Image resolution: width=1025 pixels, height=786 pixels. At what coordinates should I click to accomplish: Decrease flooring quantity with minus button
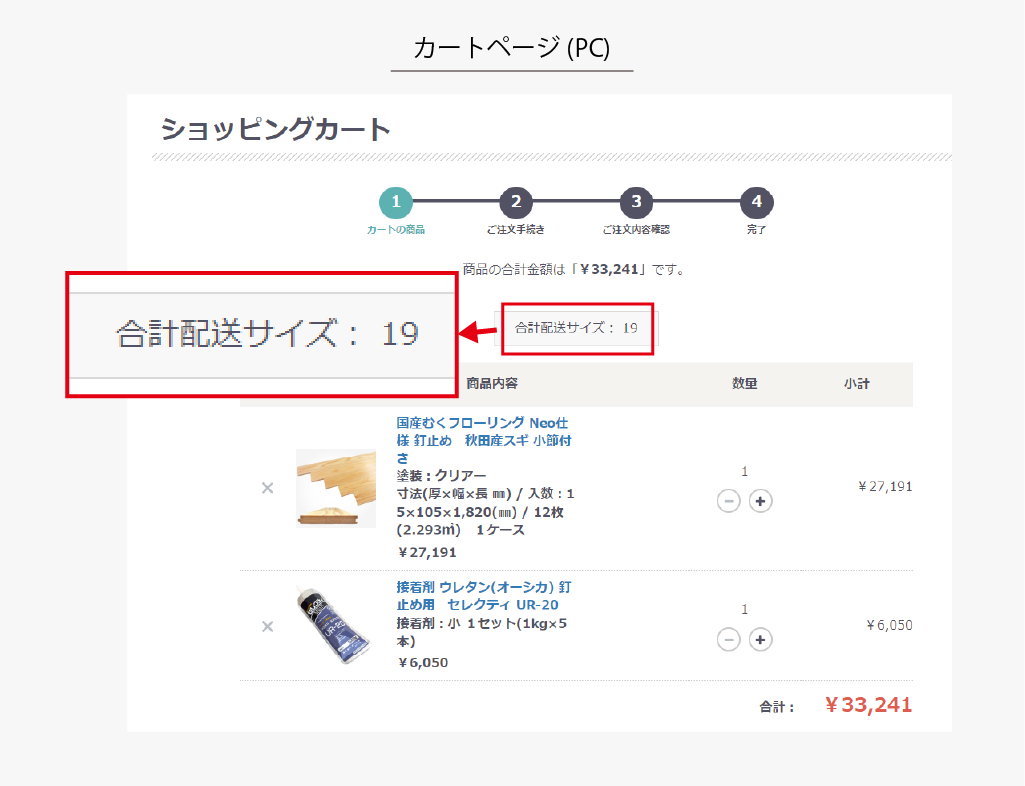[729, 501]
